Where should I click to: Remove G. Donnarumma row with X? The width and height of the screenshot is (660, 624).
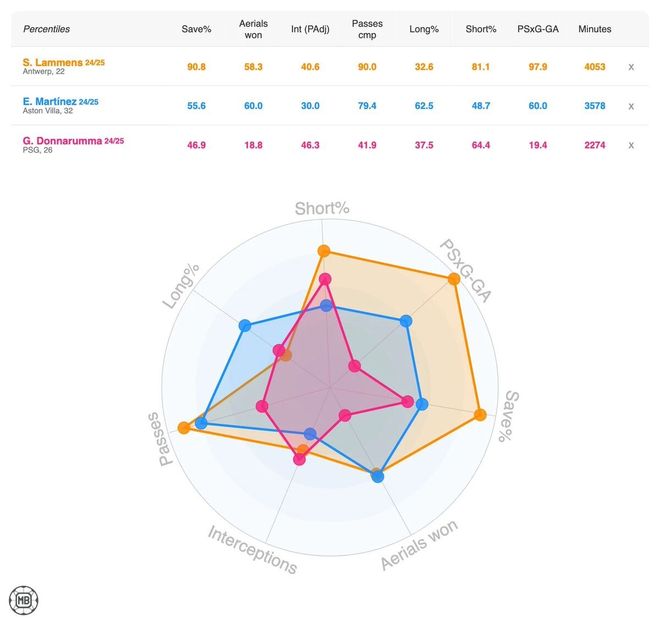[x=631, y=145]
